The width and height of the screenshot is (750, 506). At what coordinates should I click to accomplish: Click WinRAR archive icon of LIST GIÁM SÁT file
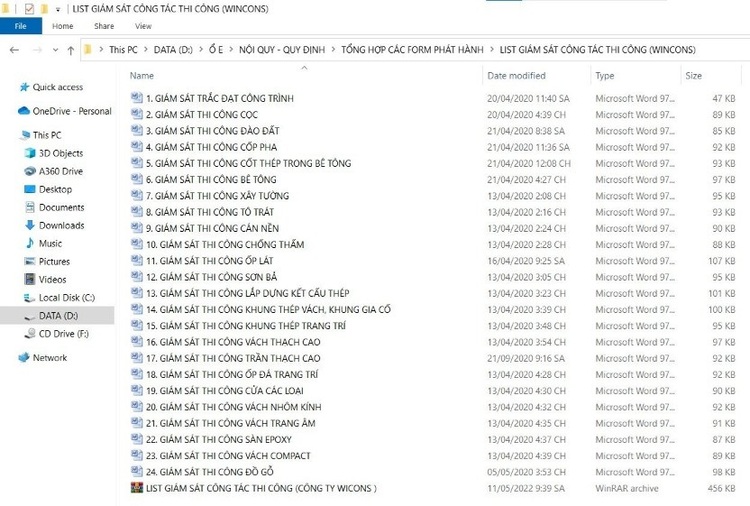coord(137,488)
